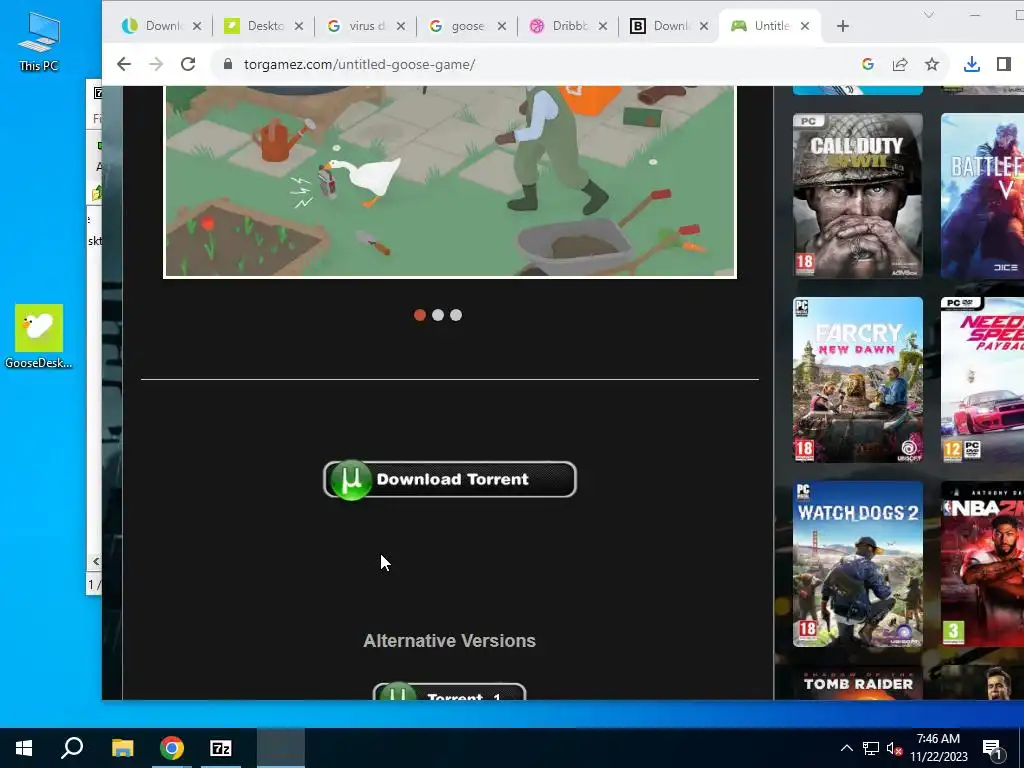
Task: Select the third carousel dot
Action: pos(456,315)
